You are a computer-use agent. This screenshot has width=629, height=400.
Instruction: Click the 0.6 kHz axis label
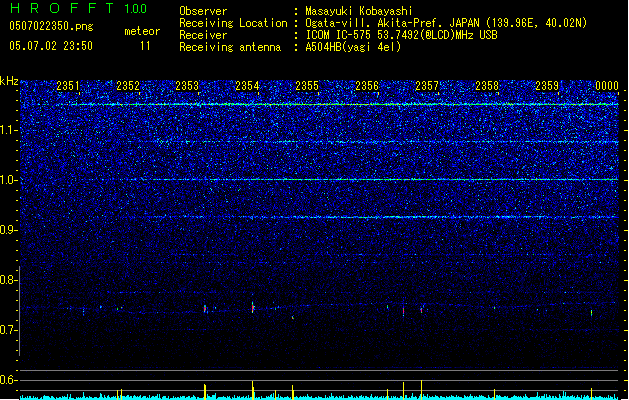[x=8, y=380]
